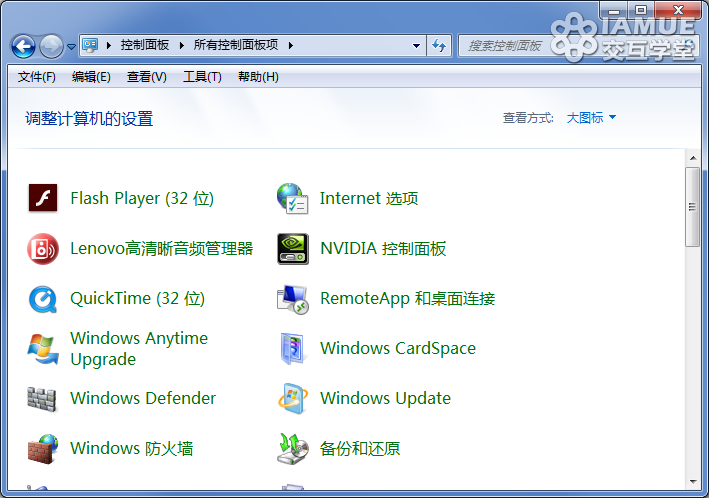Expand the address bar history dropdown
709x498 pixels.
[416, 45]
